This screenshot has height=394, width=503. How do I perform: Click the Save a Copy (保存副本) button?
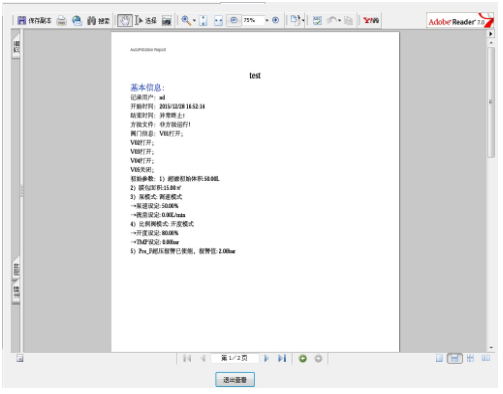click(x=34, y=21)
